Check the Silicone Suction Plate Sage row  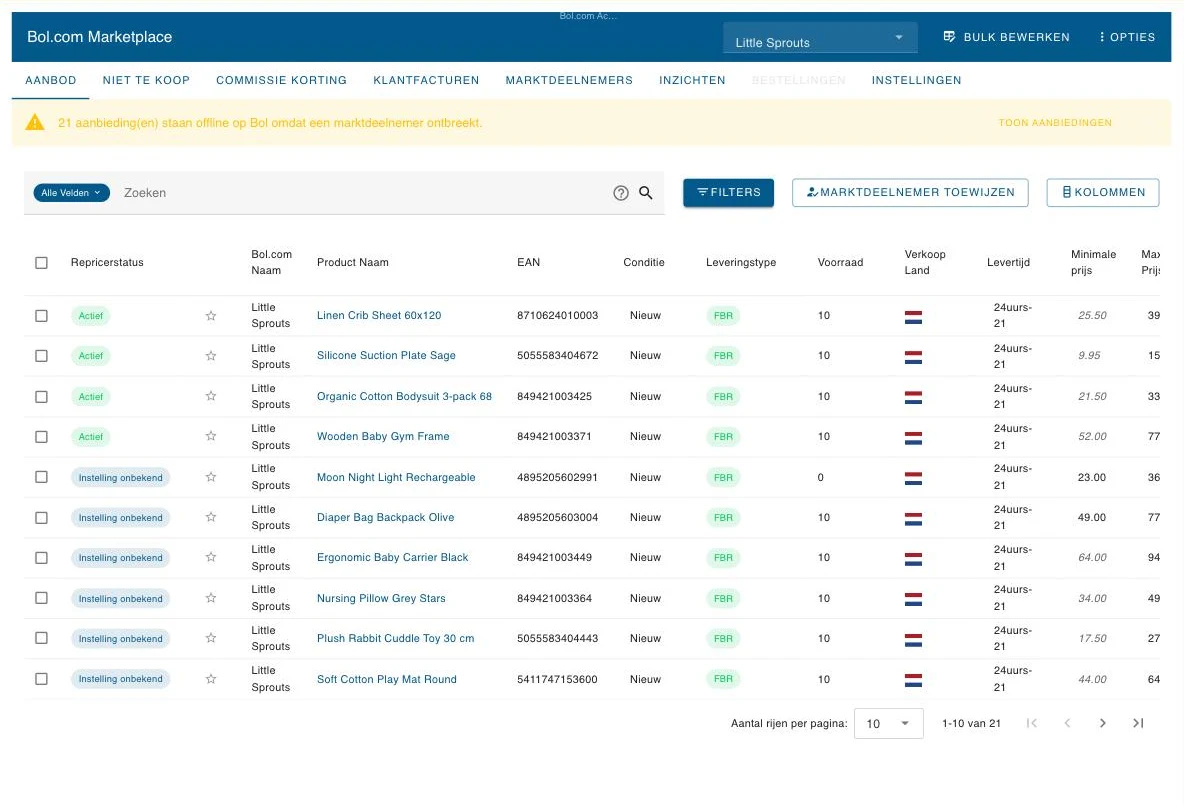(42, 356)
